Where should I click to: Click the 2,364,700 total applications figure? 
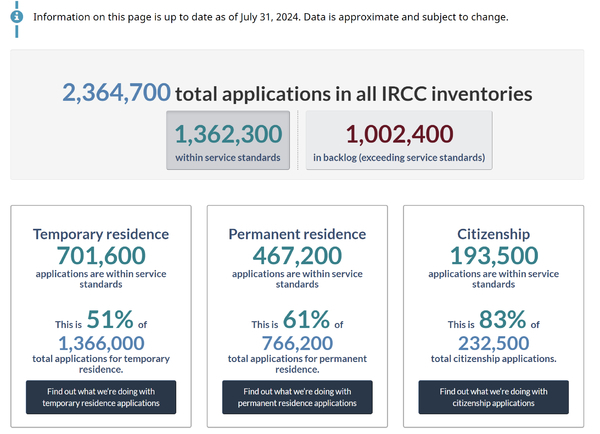116,93
